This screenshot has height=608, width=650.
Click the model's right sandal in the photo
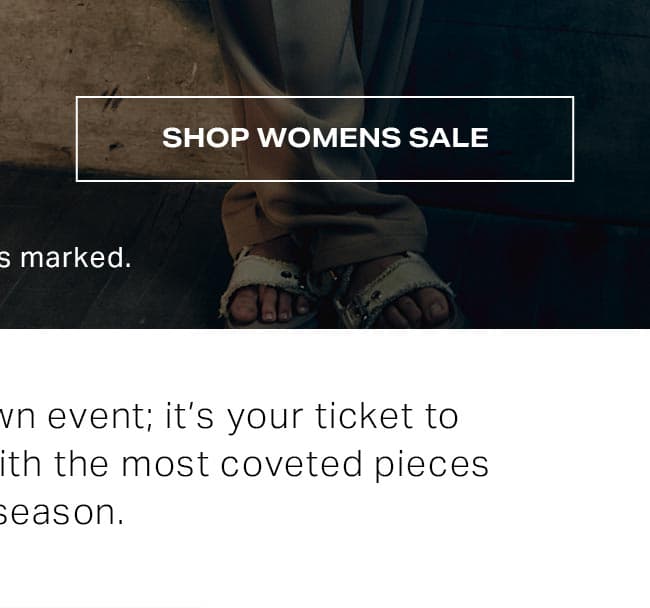click(398, 292)
